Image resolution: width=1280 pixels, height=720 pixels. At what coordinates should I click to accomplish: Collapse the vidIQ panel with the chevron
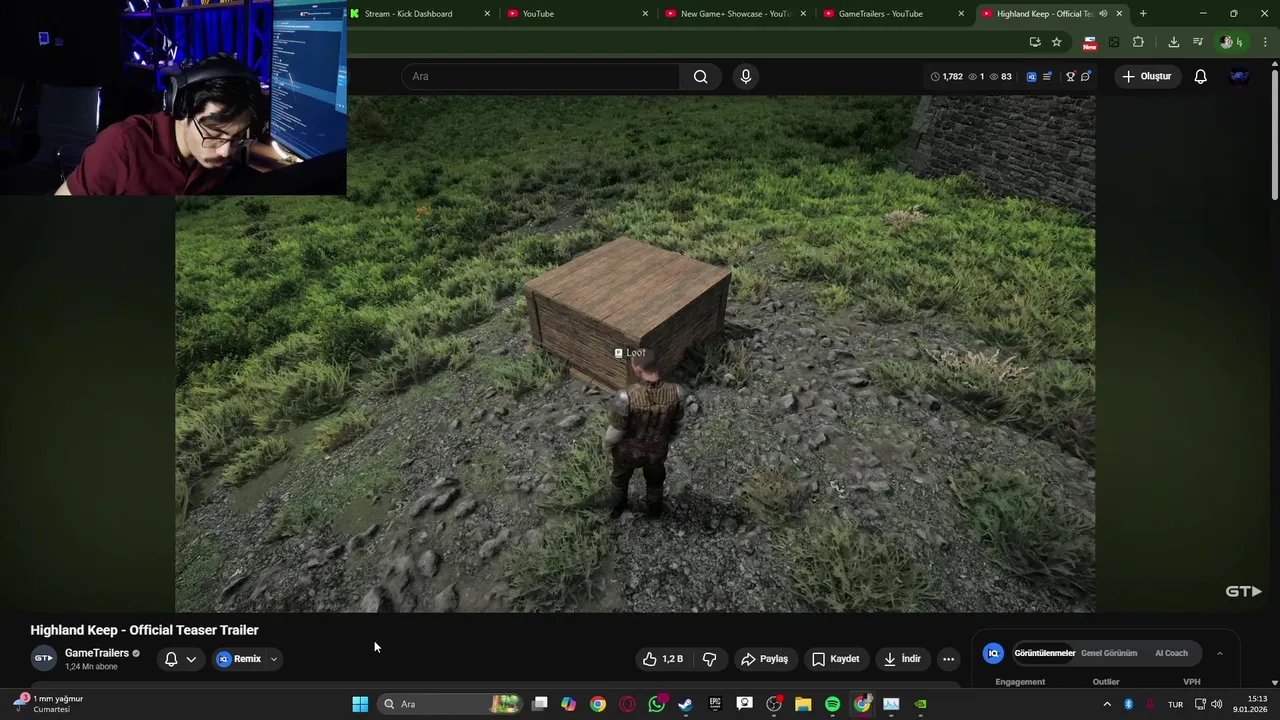[1219, 653]
